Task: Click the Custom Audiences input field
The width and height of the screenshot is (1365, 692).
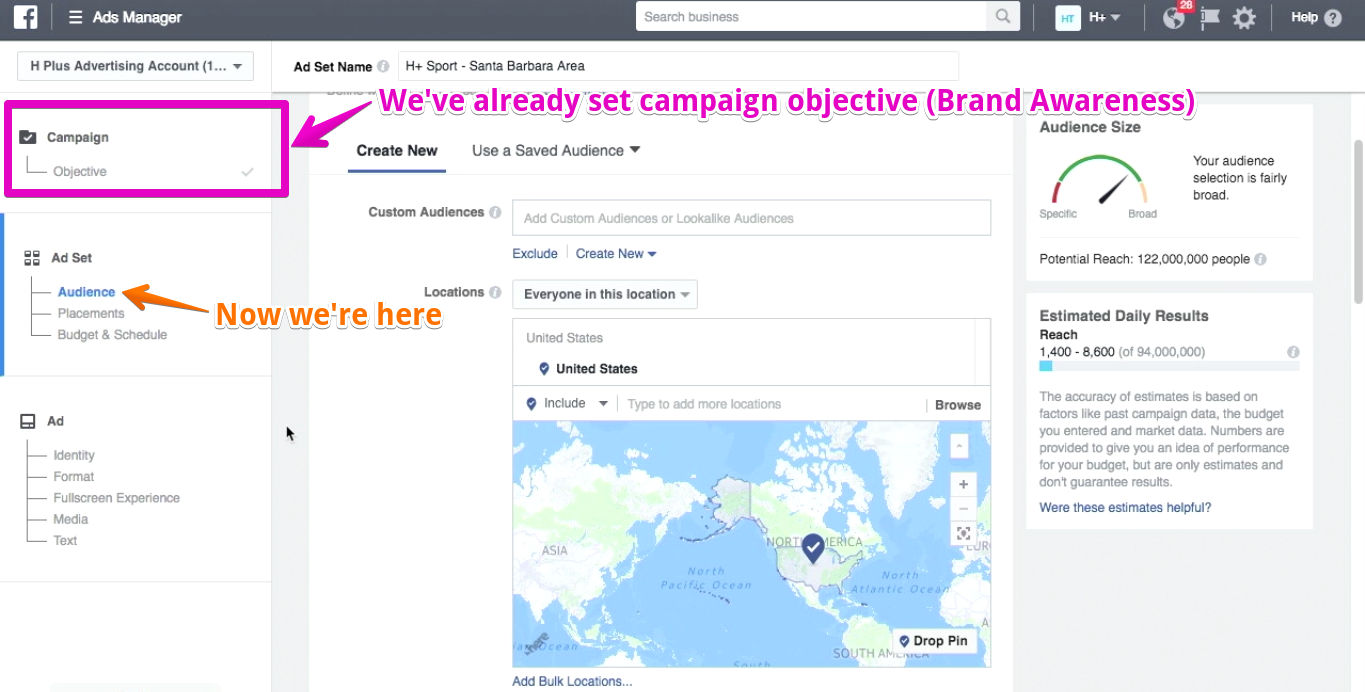Action: click(751, 218)
